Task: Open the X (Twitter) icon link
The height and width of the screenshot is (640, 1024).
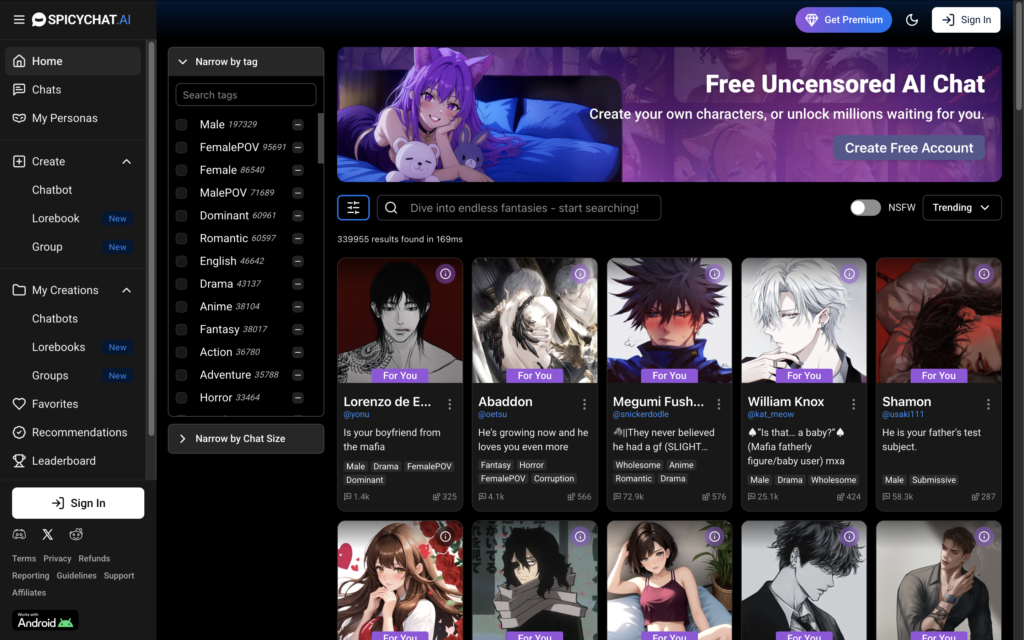Action: pos(48,534)
